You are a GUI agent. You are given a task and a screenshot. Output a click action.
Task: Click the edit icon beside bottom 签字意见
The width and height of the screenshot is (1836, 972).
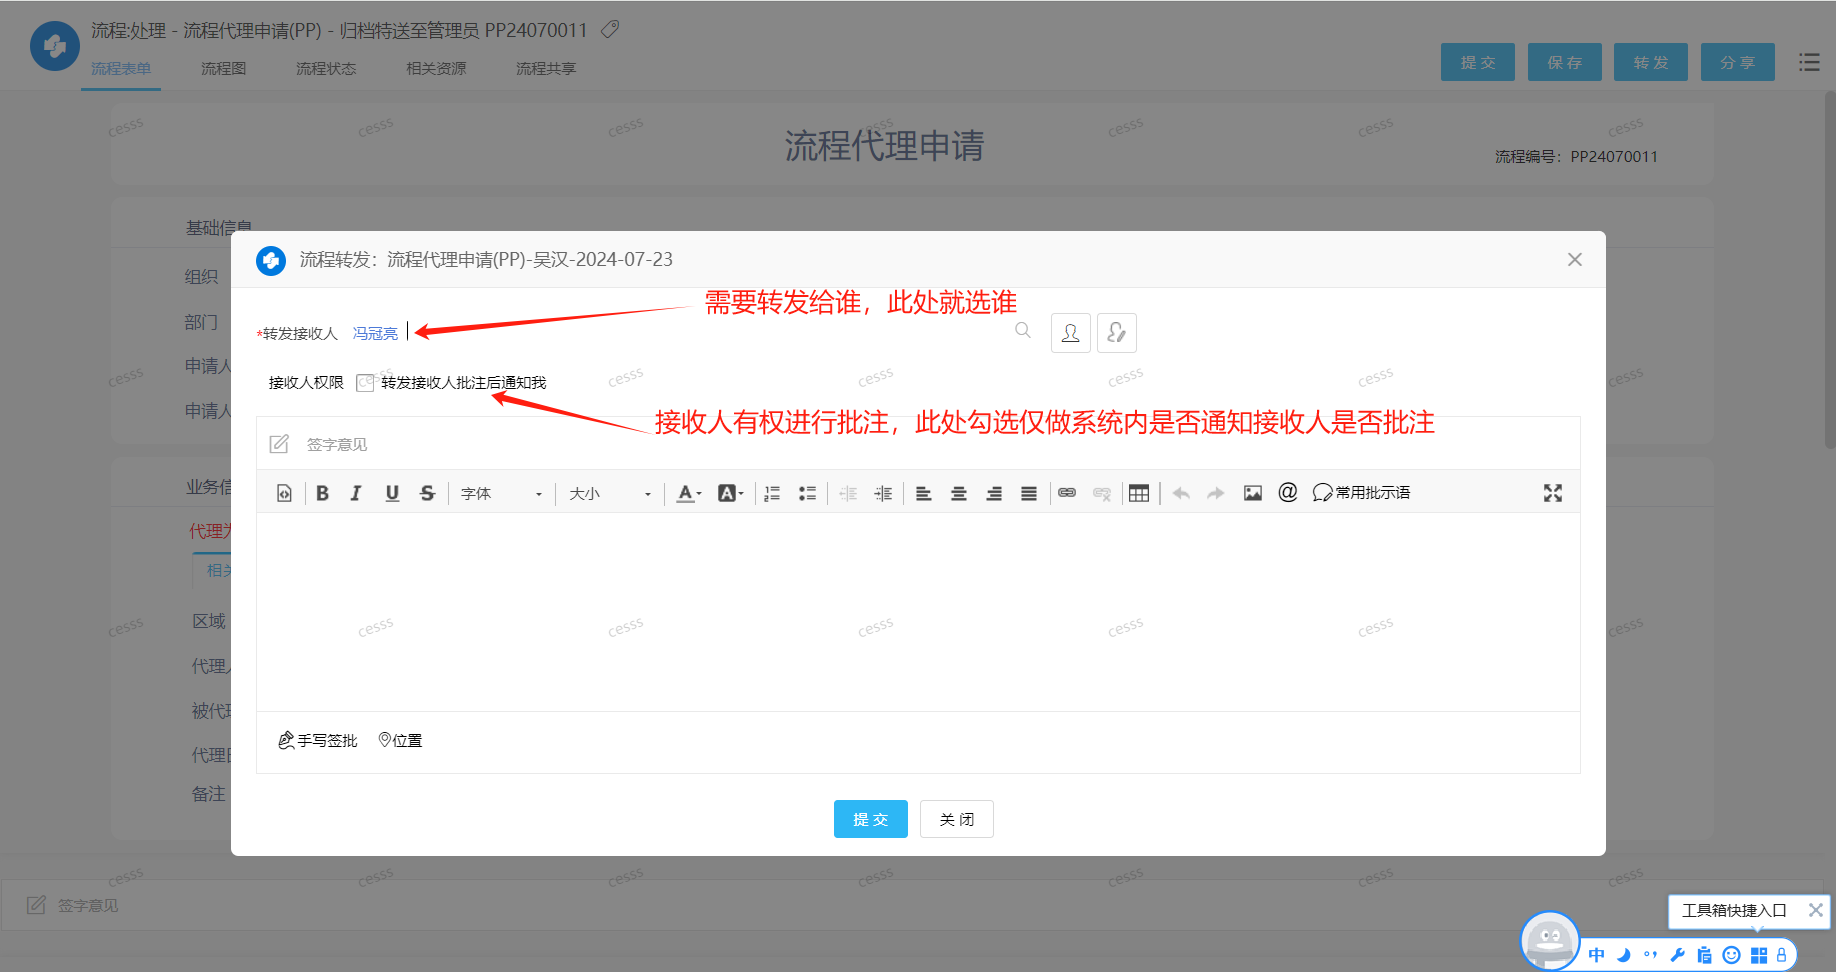coord(36,905)
